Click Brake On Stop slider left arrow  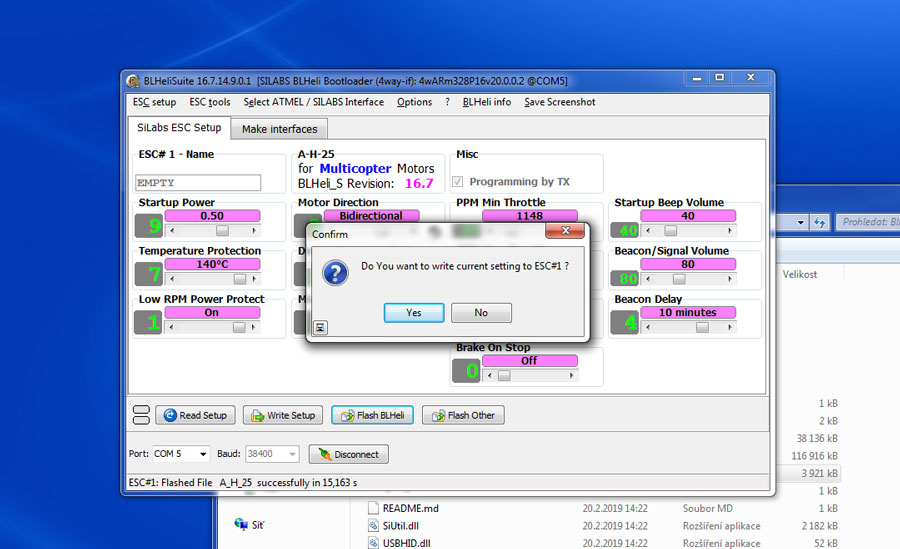(x=490, y=376)
